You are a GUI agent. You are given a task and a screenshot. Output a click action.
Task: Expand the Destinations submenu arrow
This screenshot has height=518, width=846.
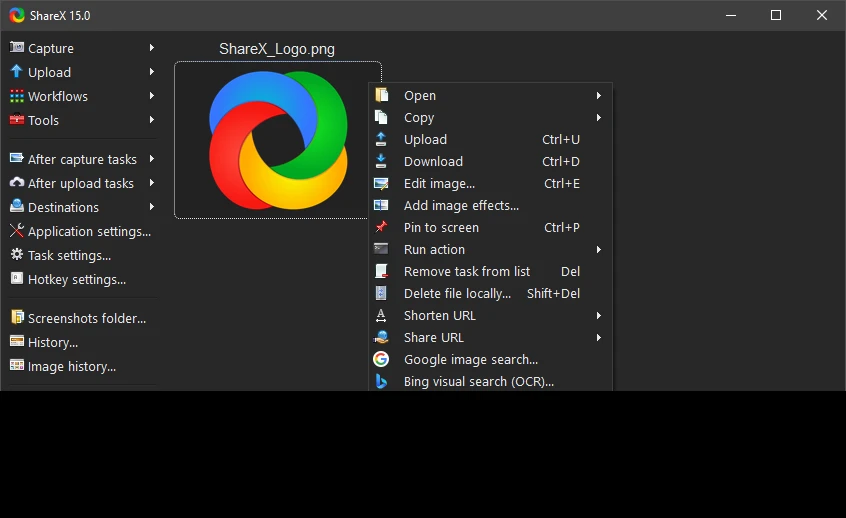(152, 207)
